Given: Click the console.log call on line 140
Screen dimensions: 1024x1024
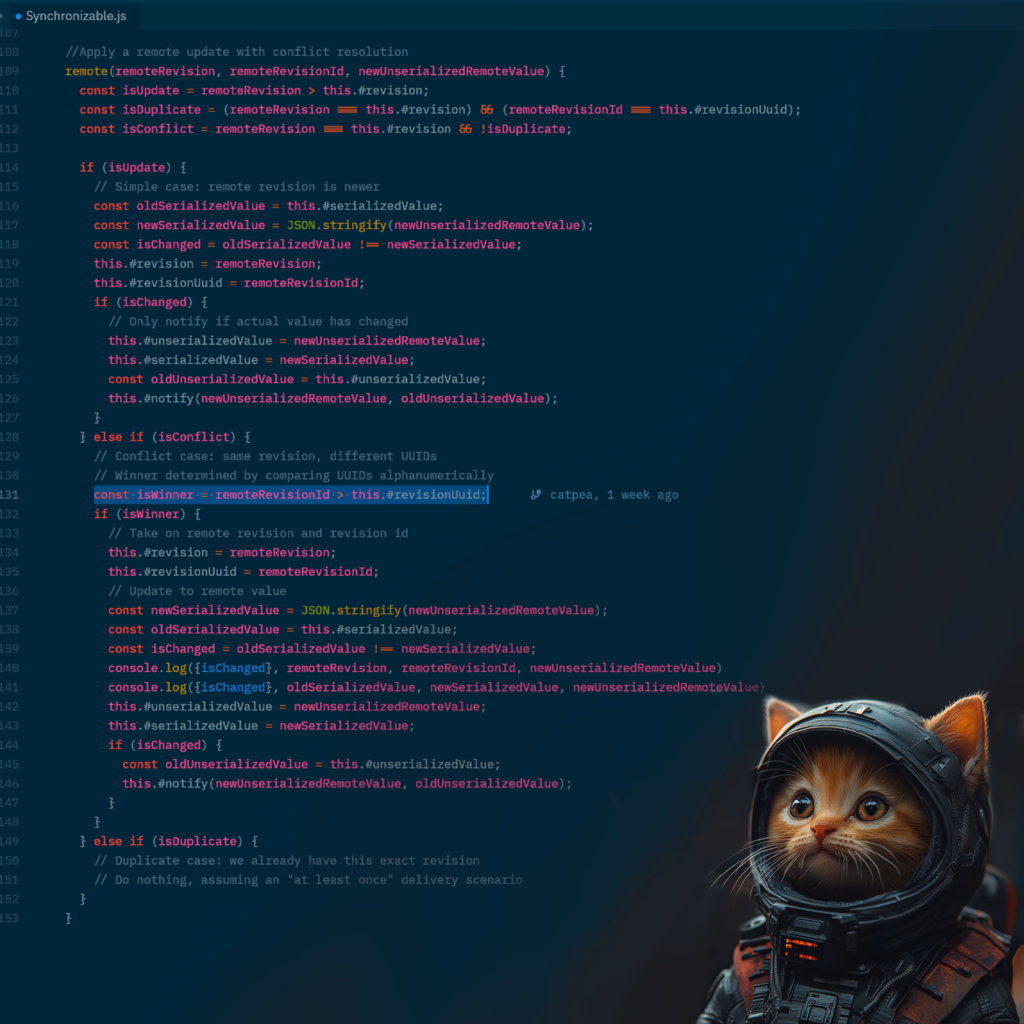Looking at the screenshot, I should [147, 668].
